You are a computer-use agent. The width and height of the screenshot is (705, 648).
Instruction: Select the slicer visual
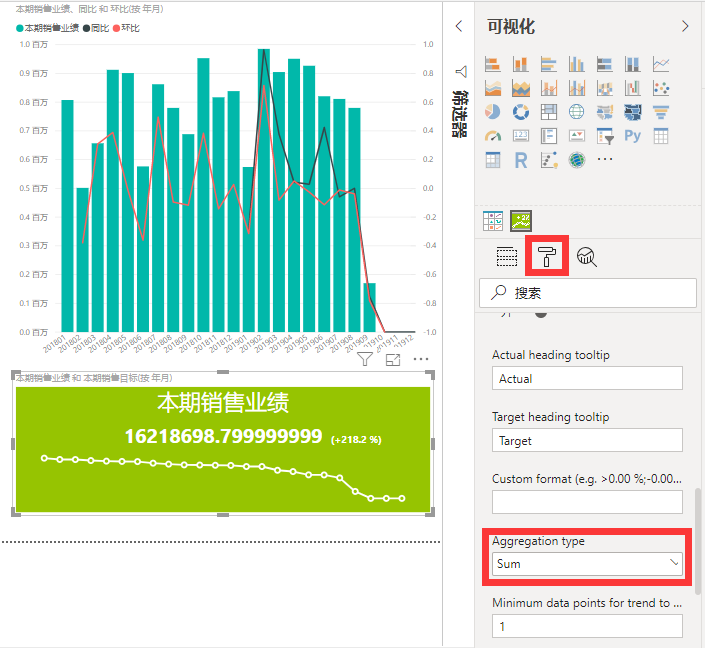pos(605,135)
